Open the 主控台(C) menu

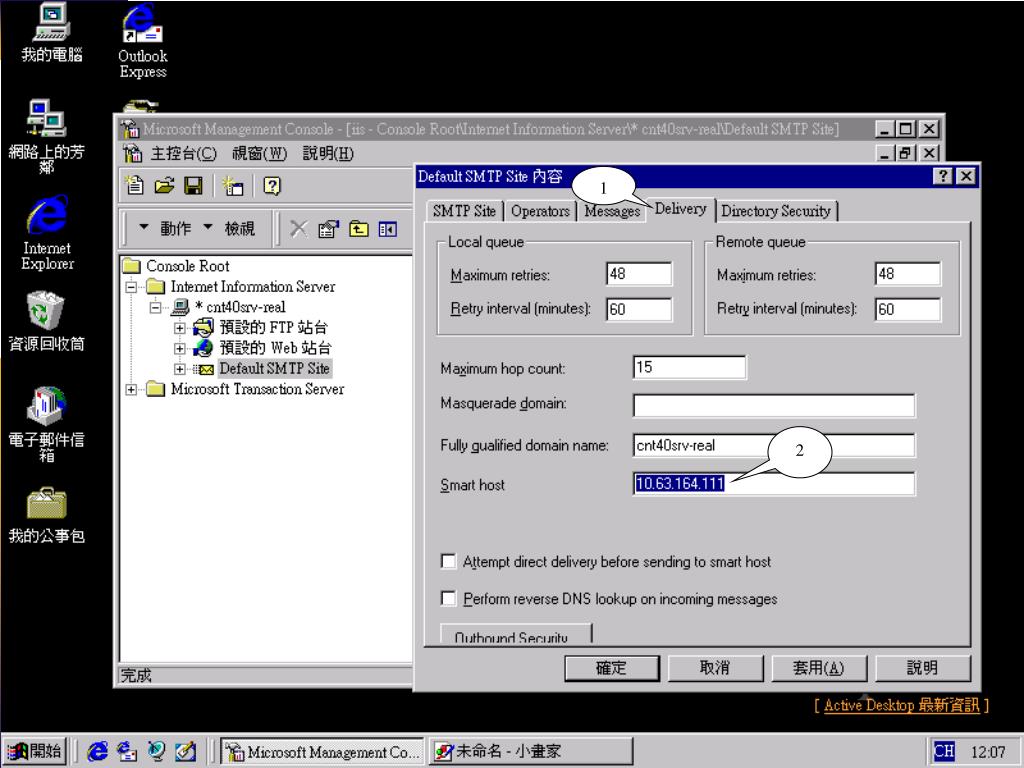pyautogui.click(x=183, y=153)
